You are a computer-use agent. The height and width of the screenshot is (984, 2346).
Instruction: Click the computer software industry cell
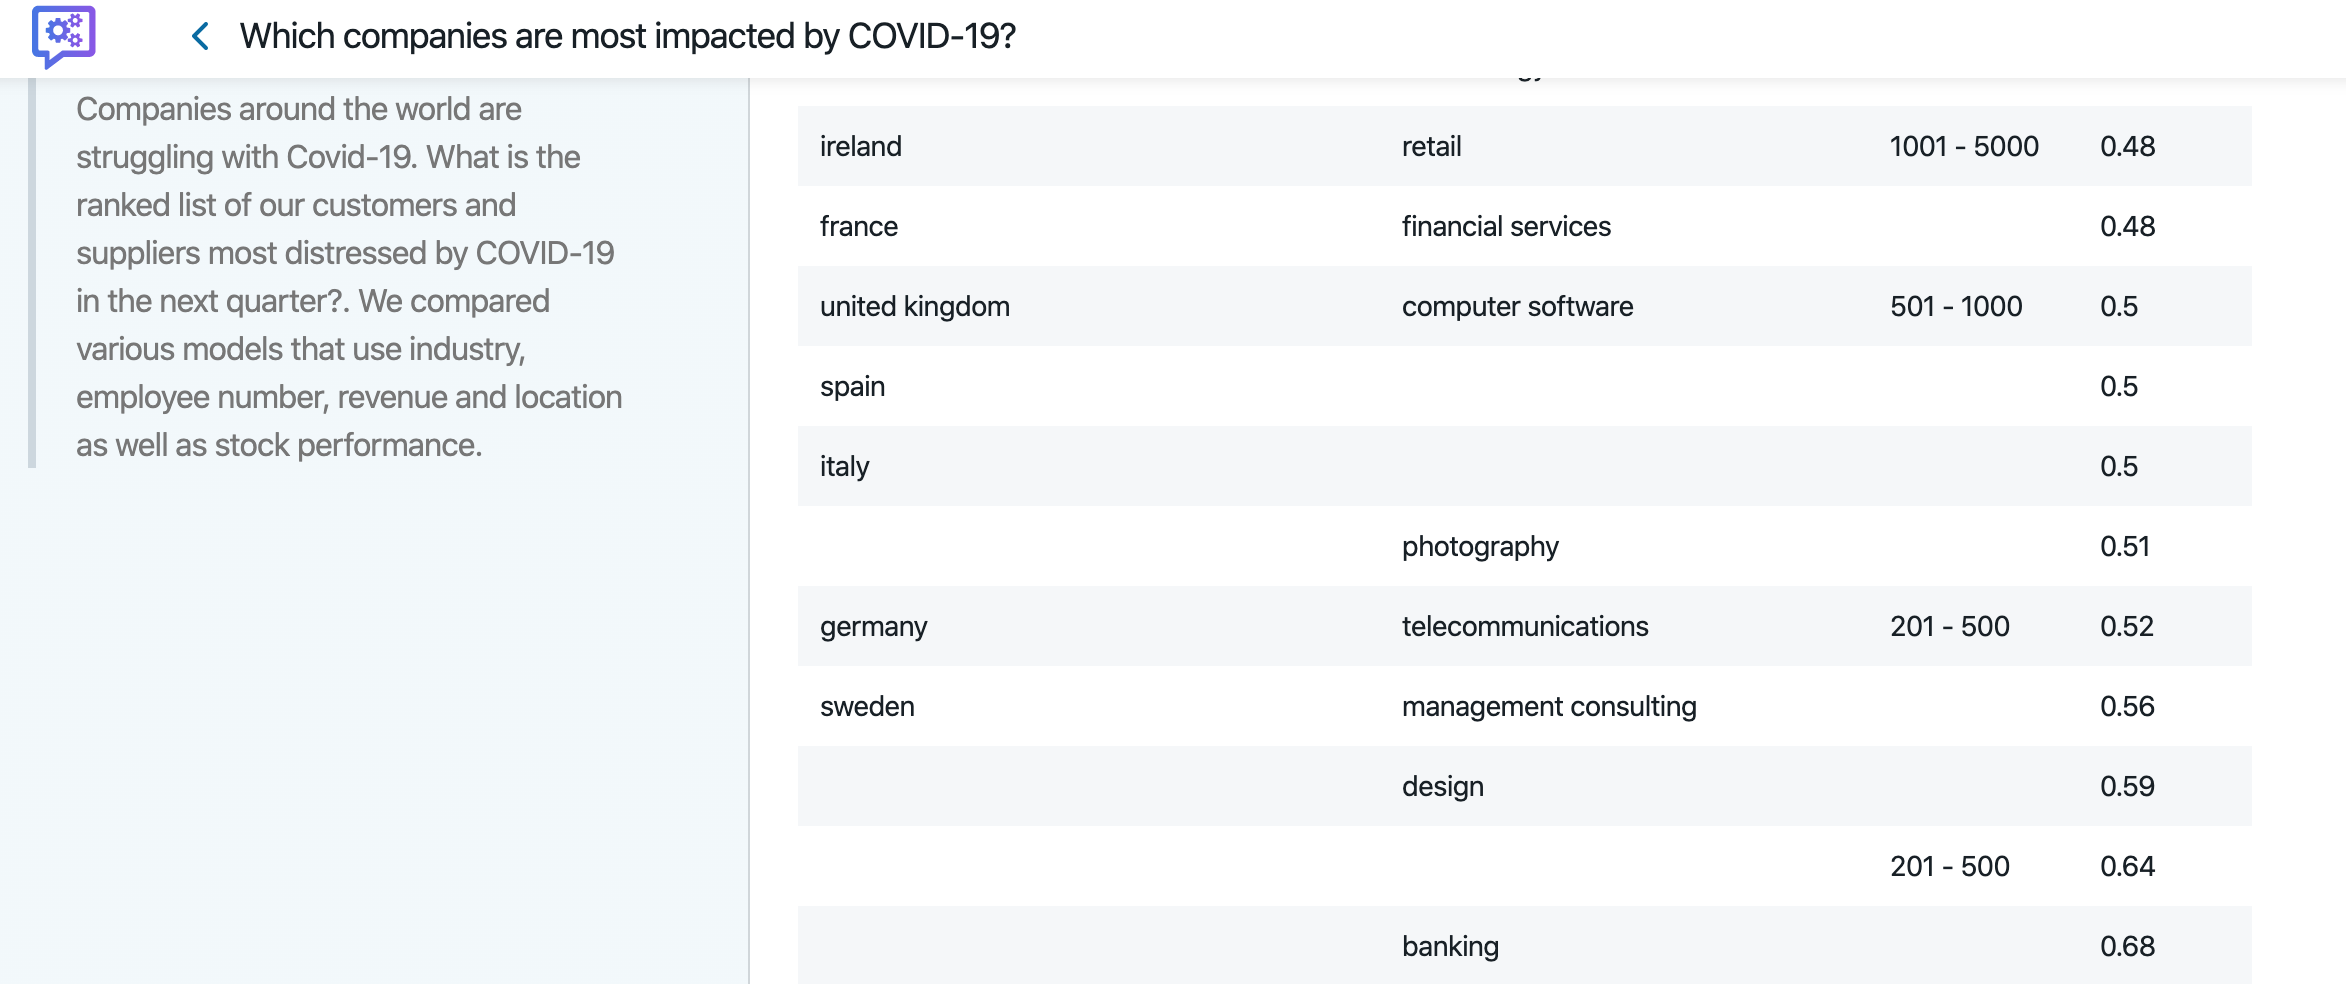tap(1517, 307)
